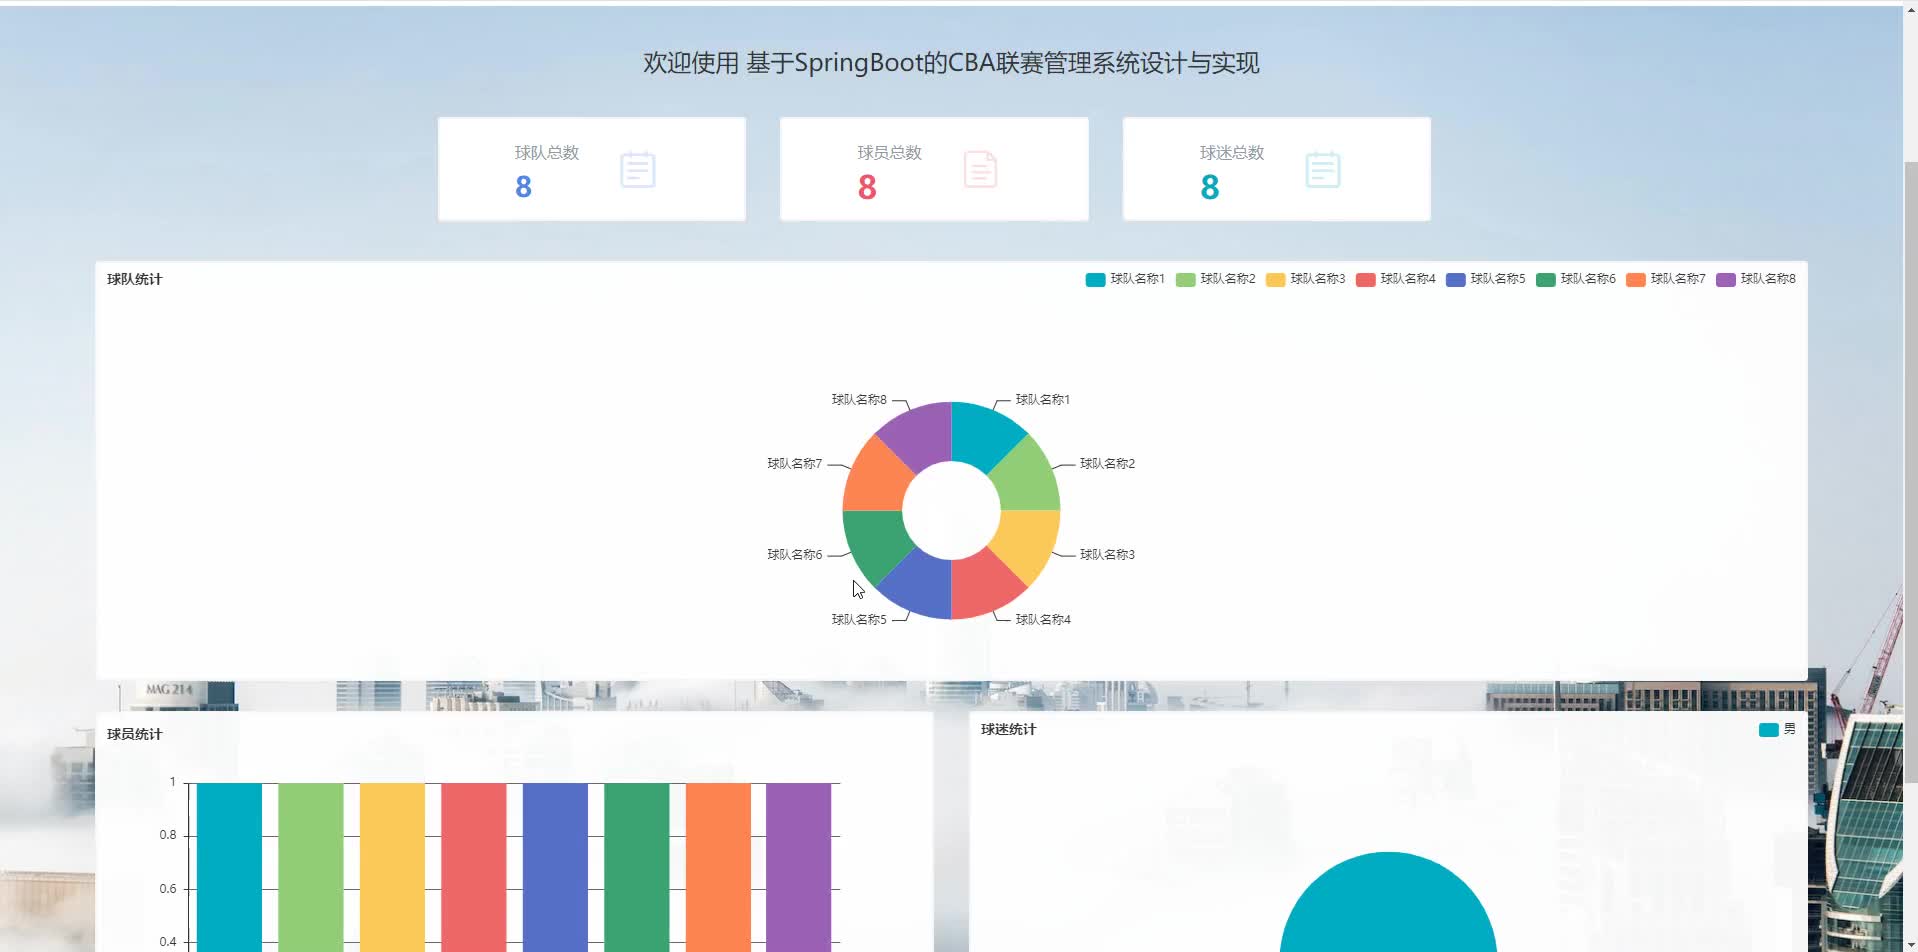1918x952 pixels.
Task: Toggle 球队名称3 legend entry
Action: click(1305, 279)
